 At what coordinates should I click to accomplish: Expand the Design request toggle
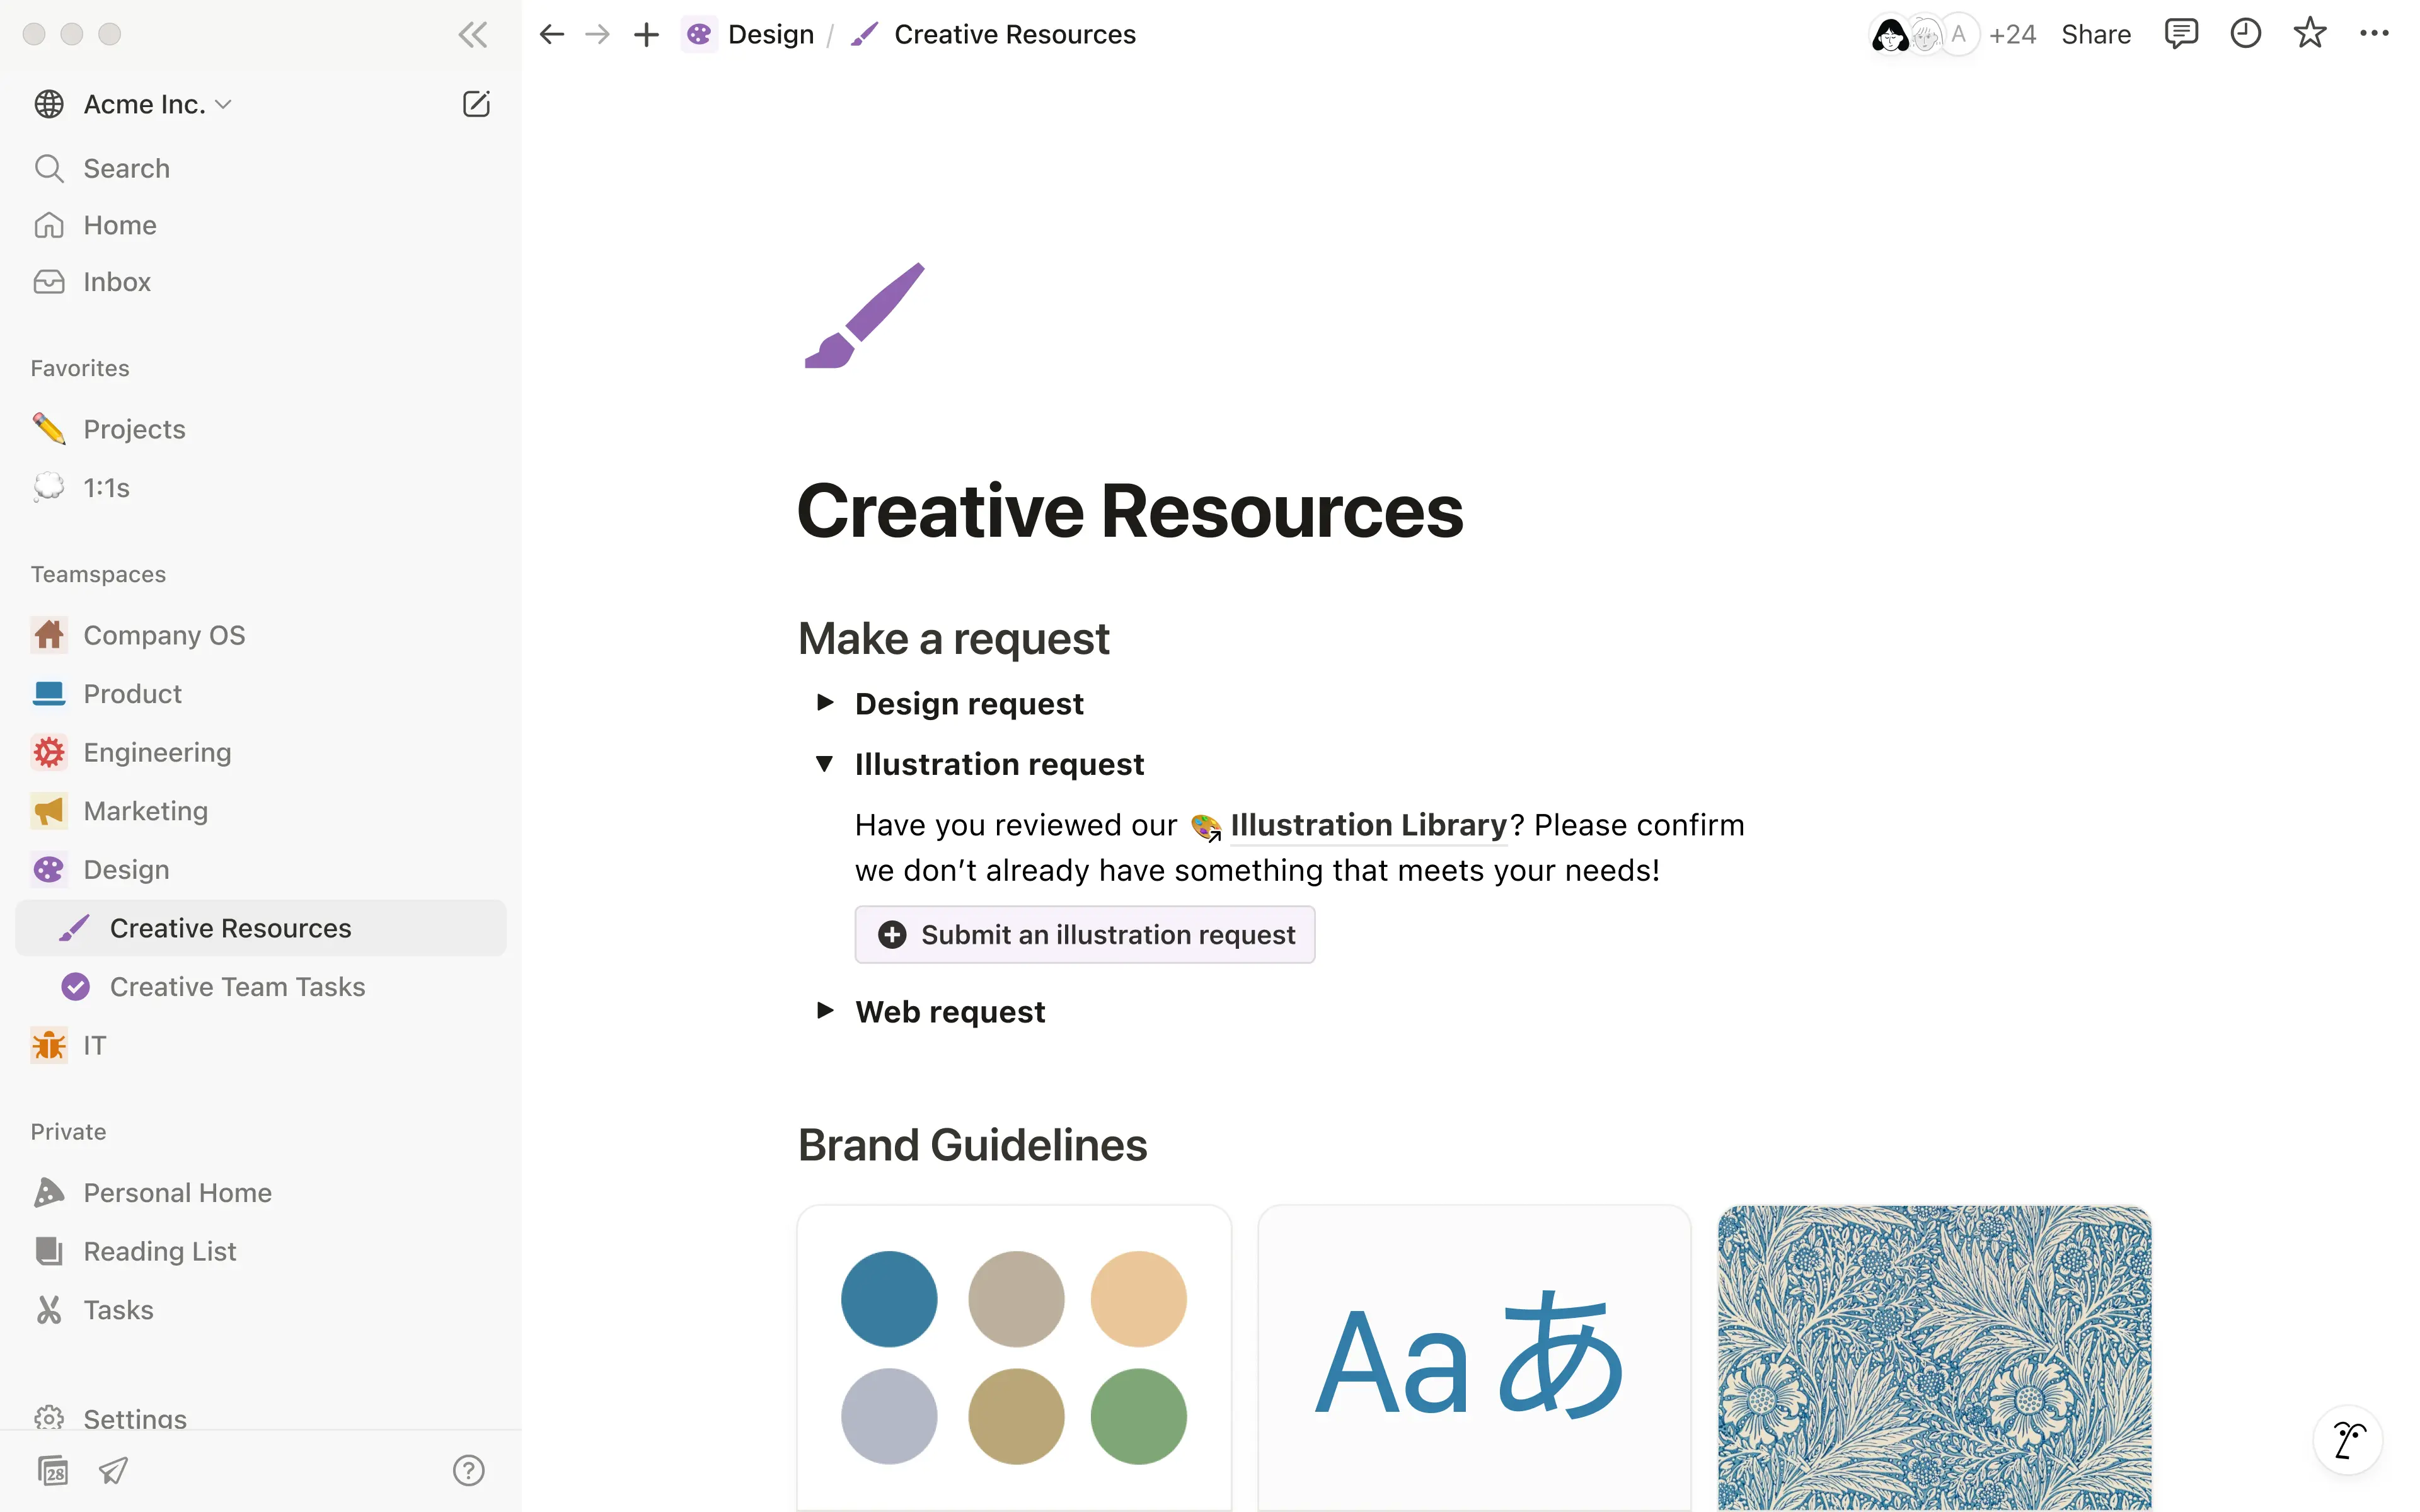pos(825,703)
